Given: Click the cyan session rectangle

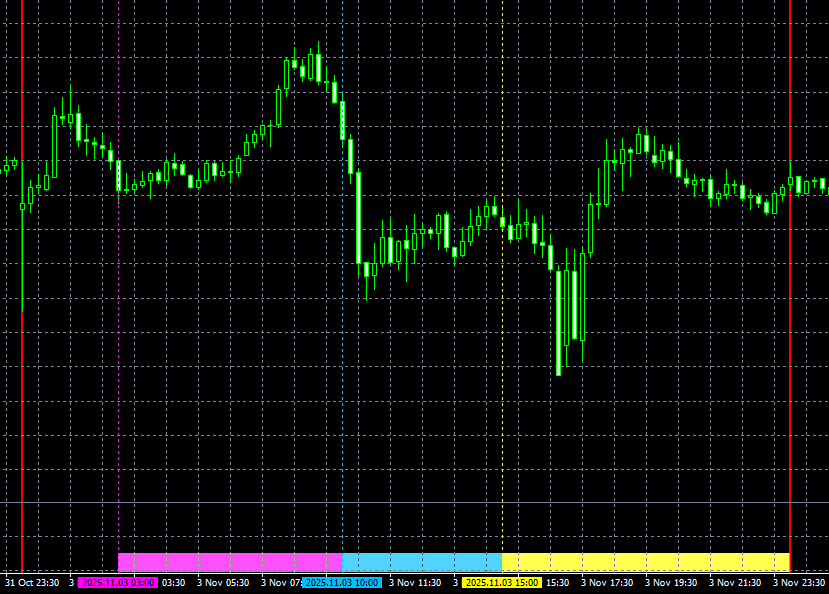Looking at the screenshot, I should (x=422, y=562).
